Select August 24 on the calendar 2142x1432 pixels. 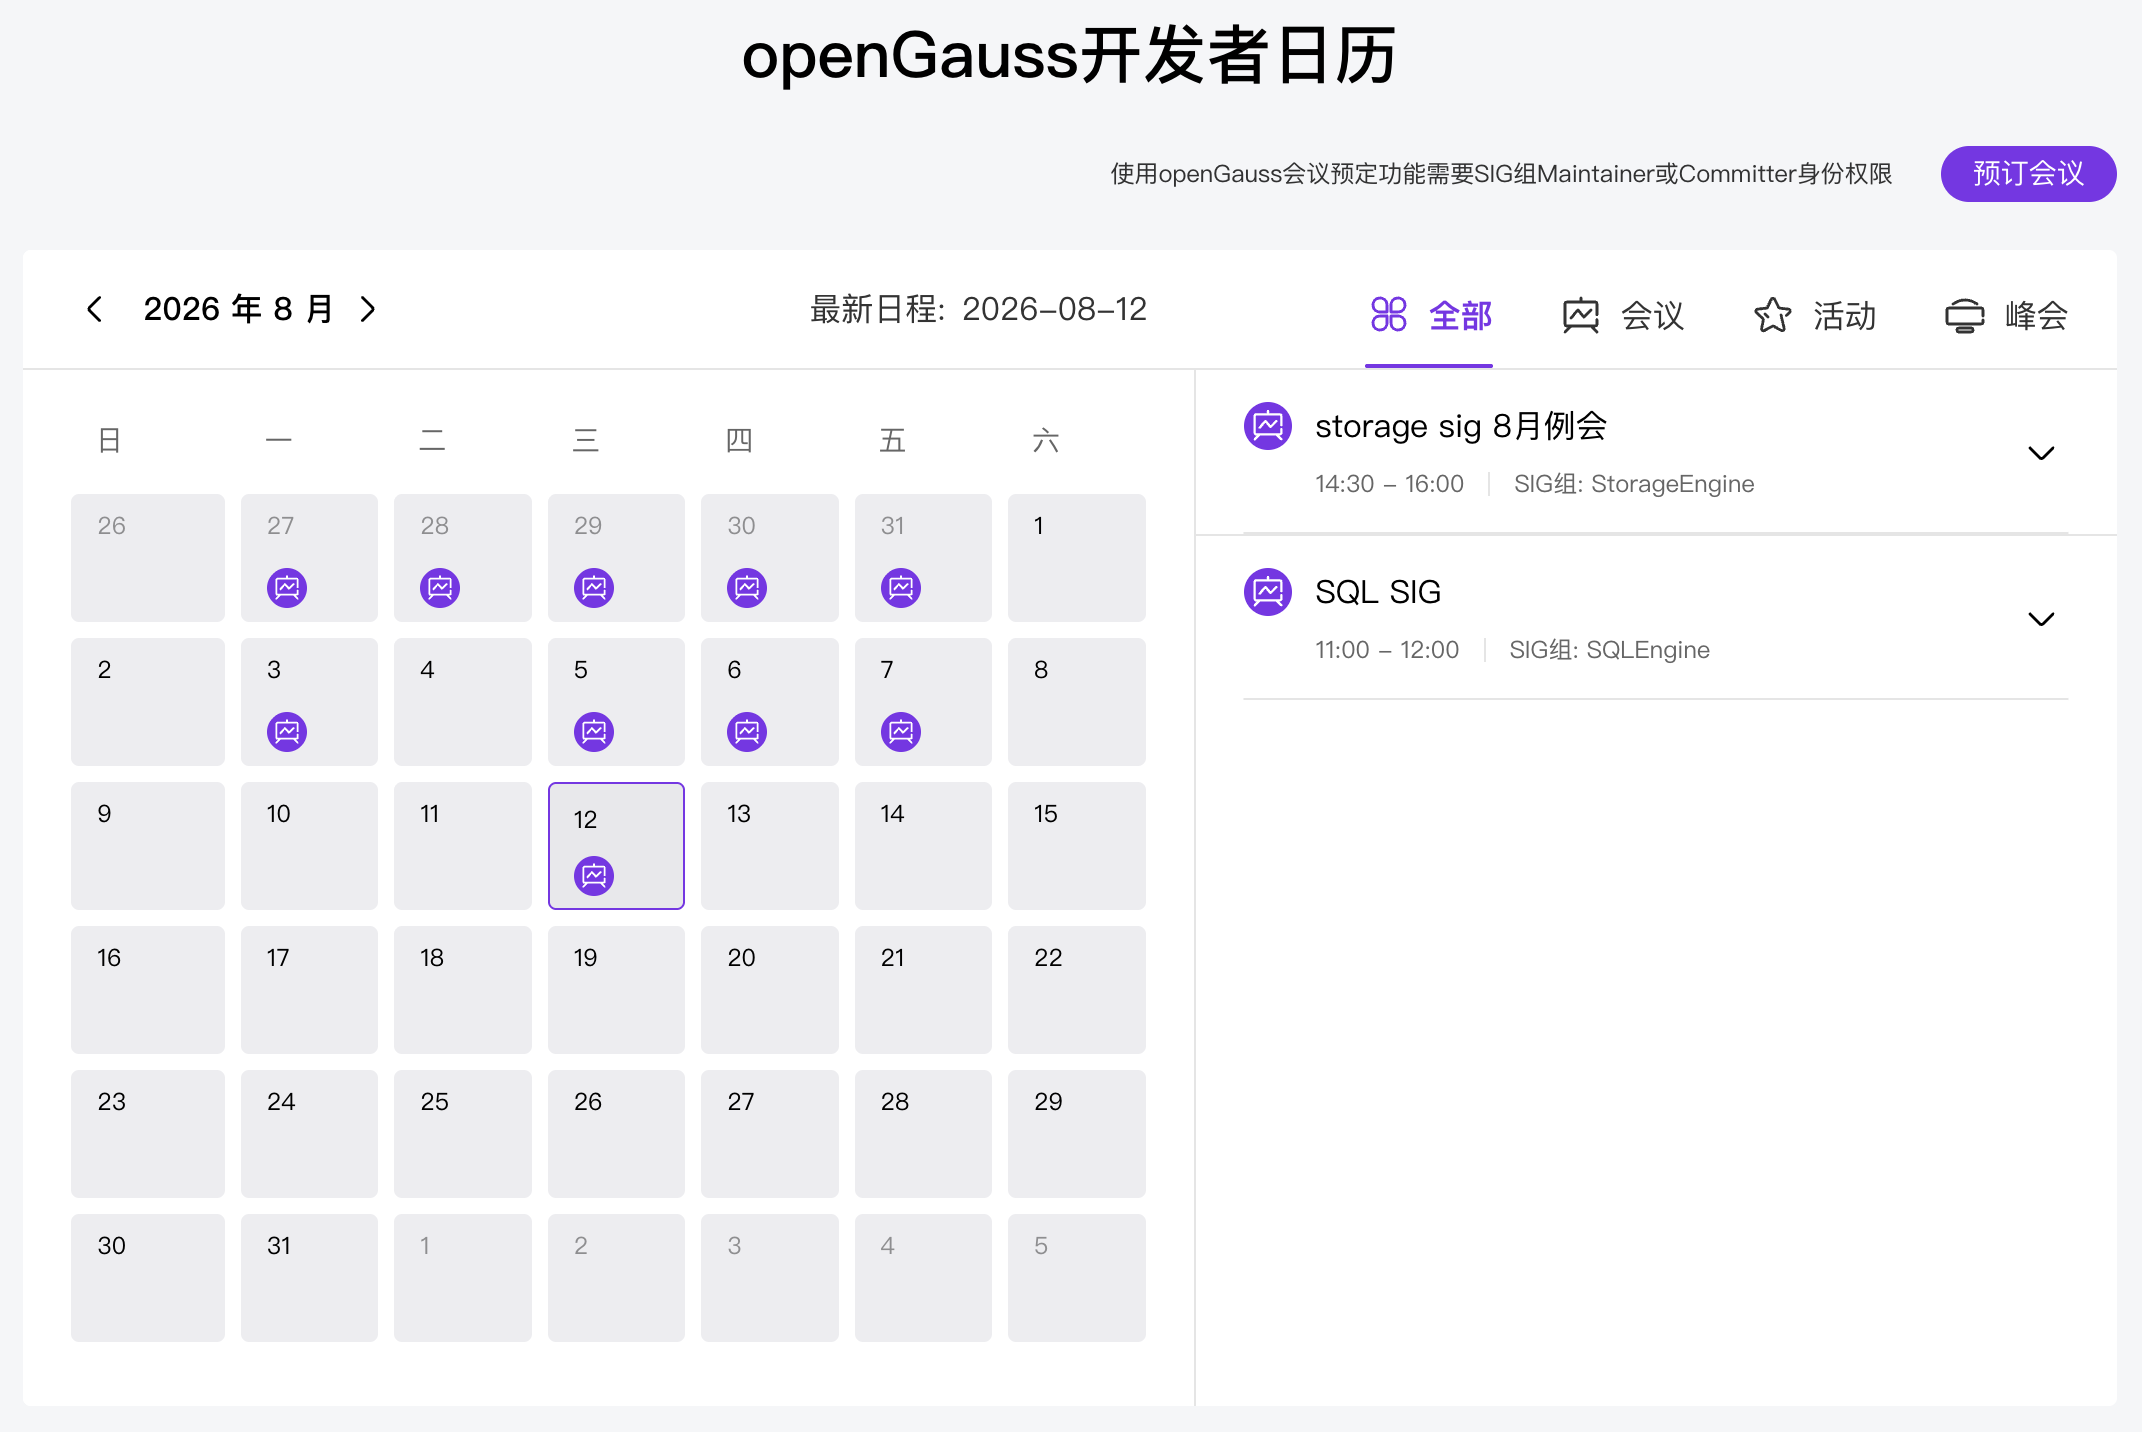tap(309, 1134)
